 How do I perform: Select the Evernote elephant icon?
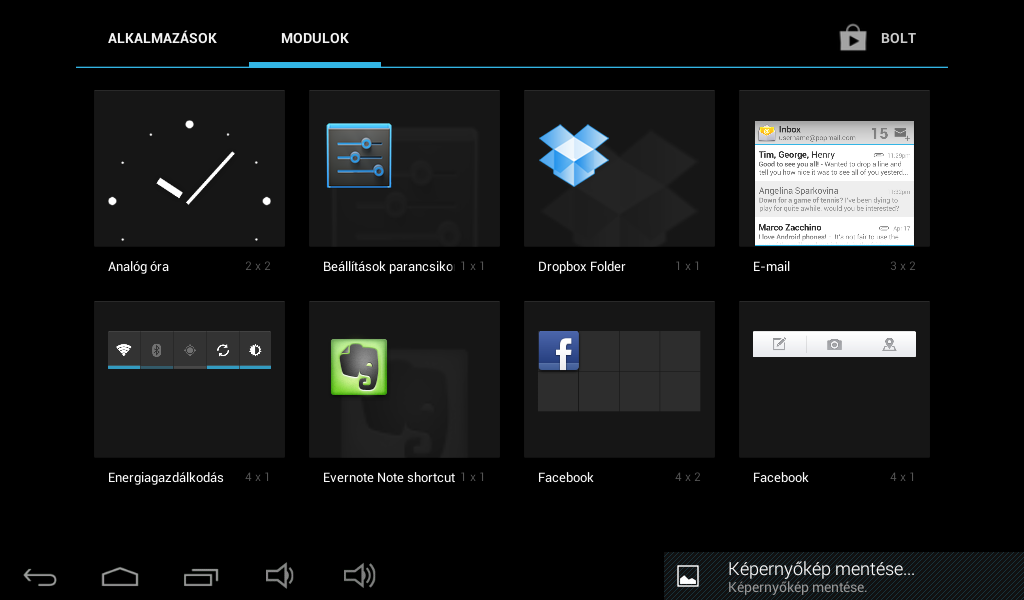pyautogui.click(x=359, y=367)
